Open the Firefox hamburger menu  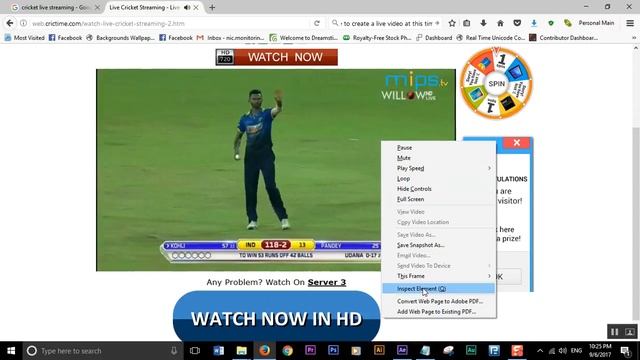click(630, 23)
